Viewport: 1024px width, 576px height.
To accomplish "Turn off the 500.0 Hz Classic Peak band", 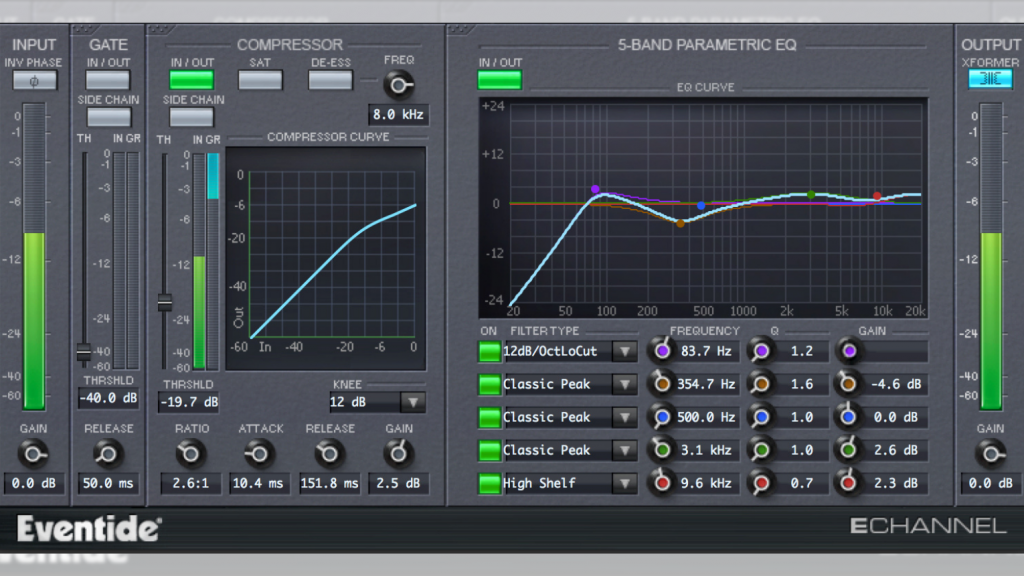I will [489, 417].
